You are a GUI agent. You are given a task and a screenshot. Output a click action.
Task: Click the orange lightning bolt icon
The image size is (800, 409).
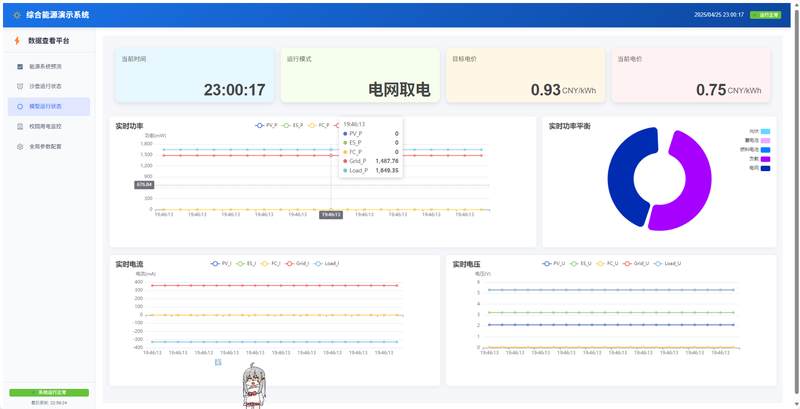coord(17,41)
